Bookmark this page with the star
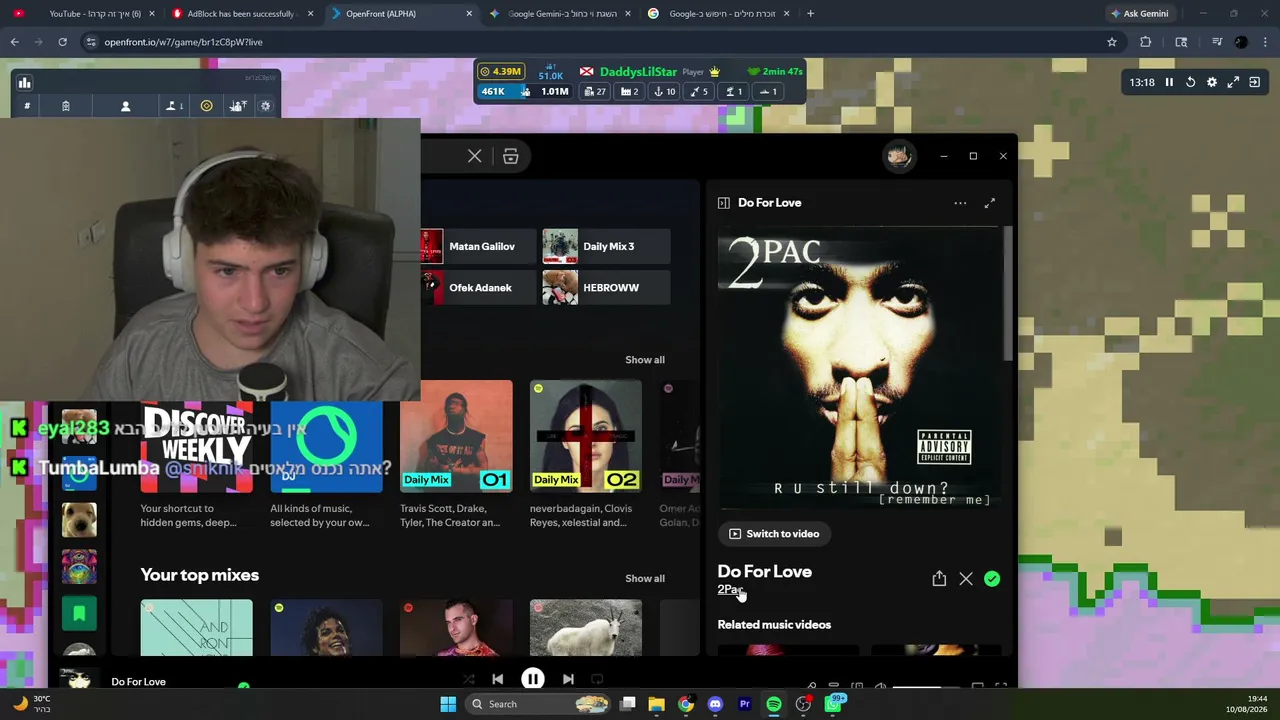Viewport: 1280px width, 720px height. [1111, 42]
